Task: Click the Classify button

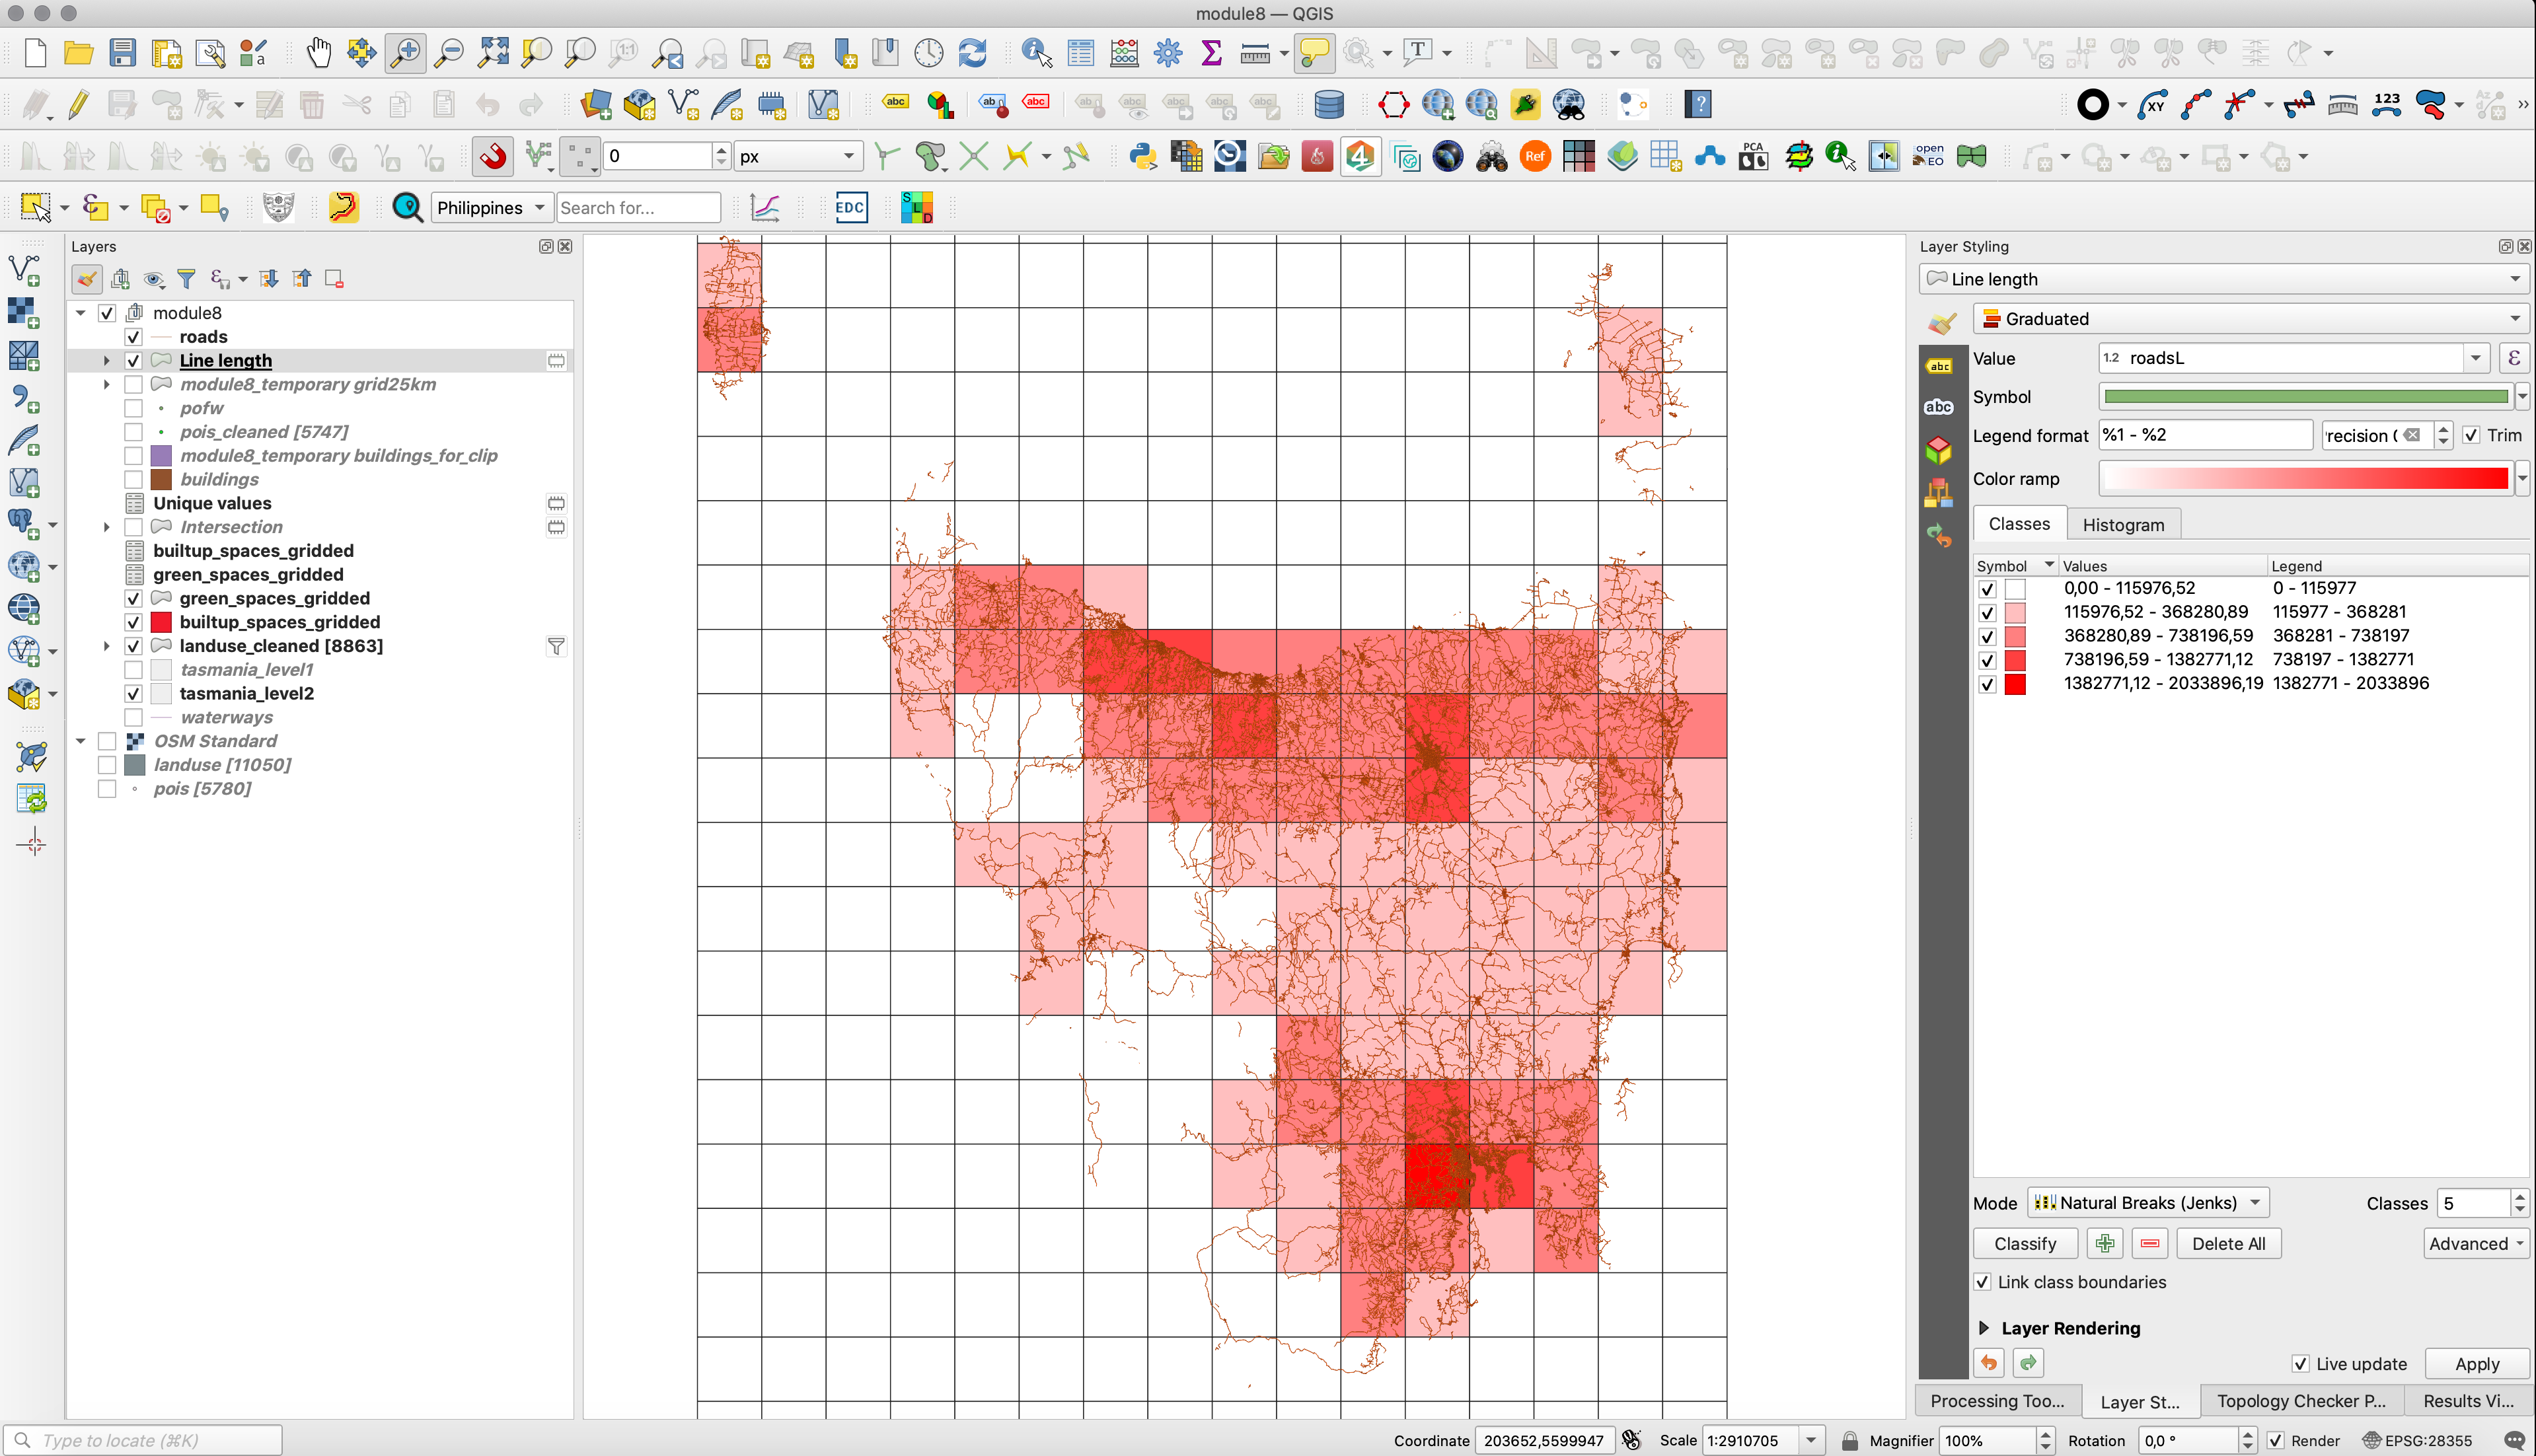Action: click(x=2026, y=1243)
